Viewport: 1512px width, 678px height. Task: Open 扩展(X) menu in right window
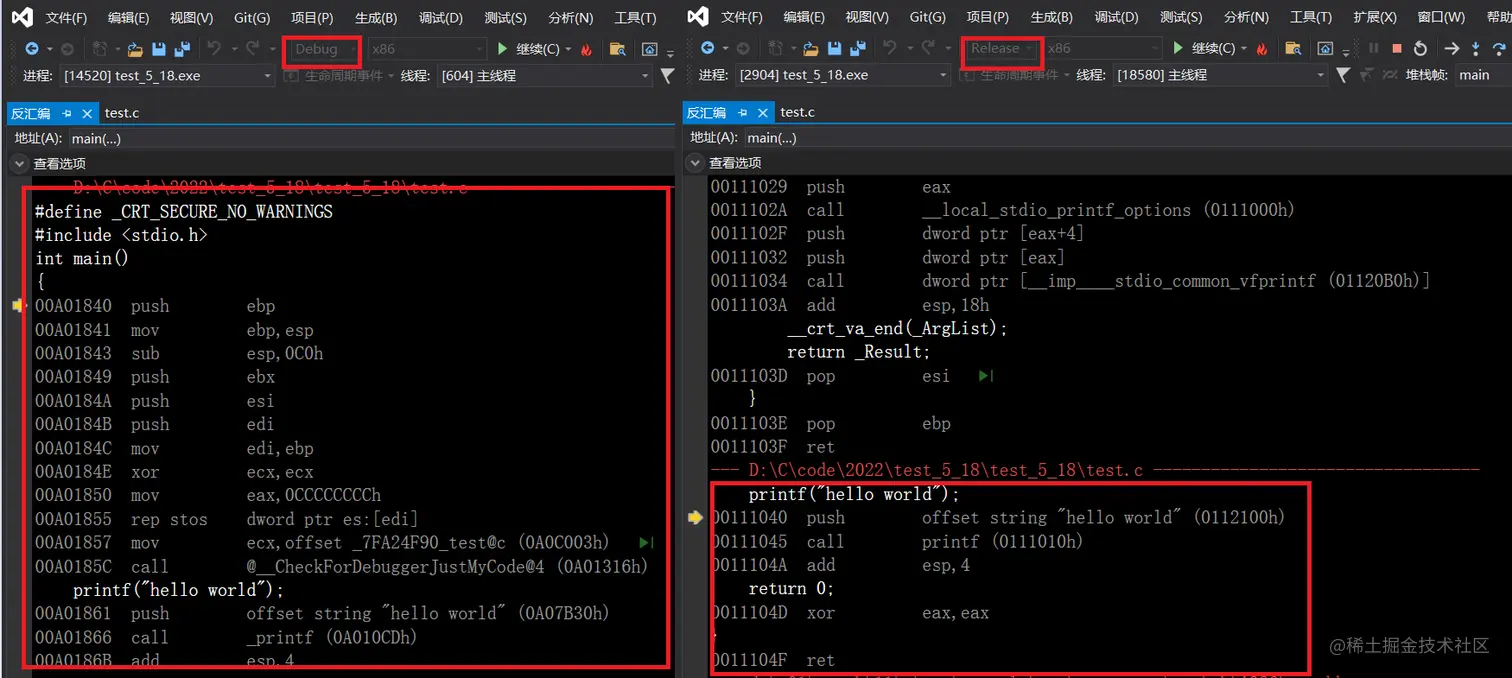[1375, 17]
